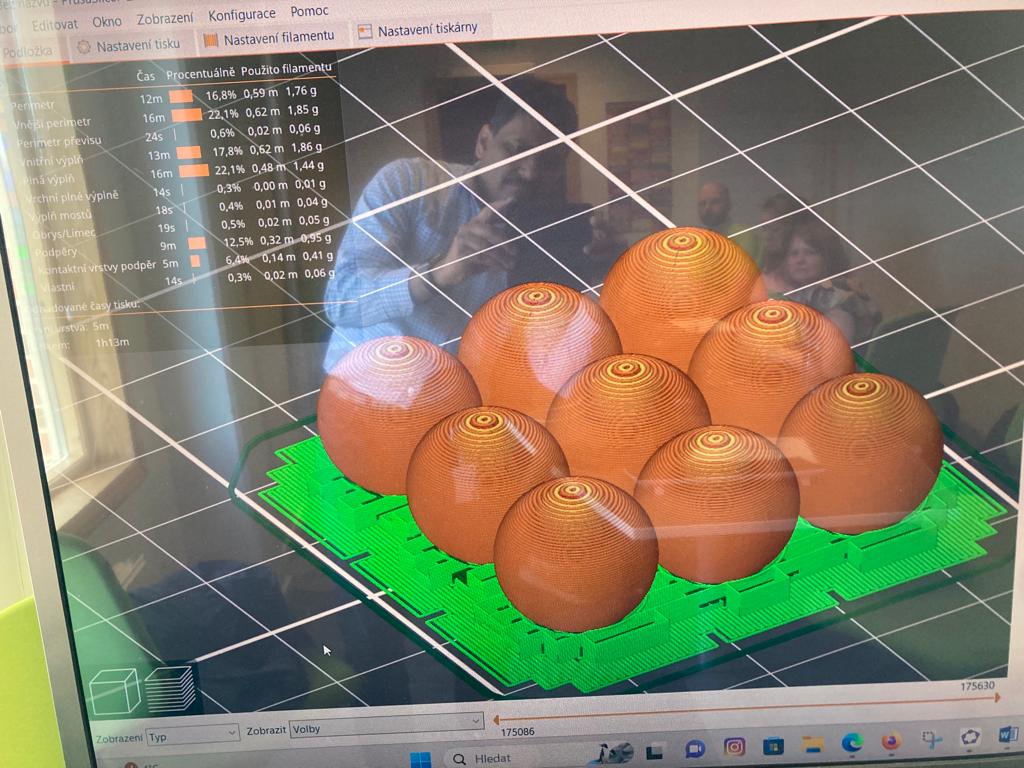Viewport: 1024px width, 768px height.
Task: Switch to the 3D editor cube view
Action: click(x=114, y=691)
